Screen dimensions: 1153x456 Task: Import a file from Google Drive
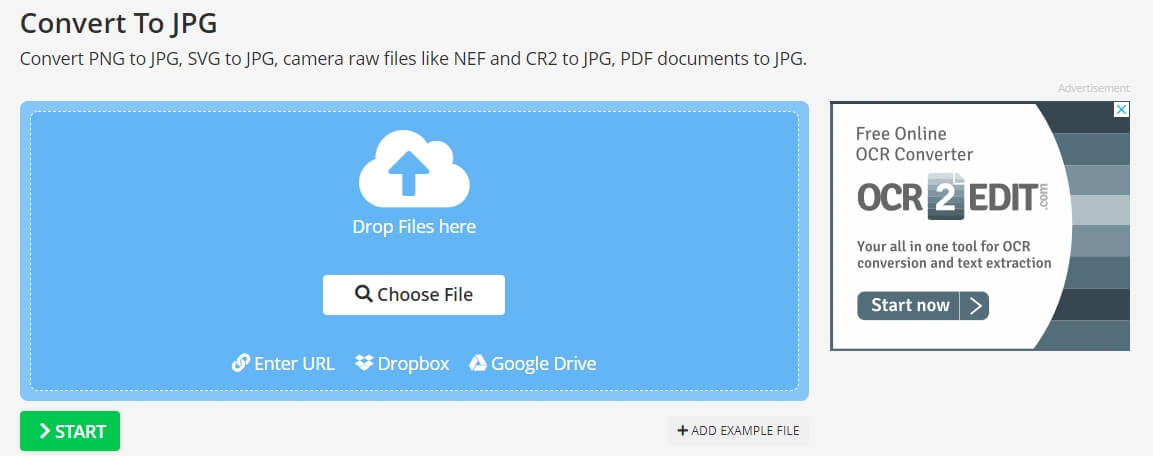(x=532, y=363)
